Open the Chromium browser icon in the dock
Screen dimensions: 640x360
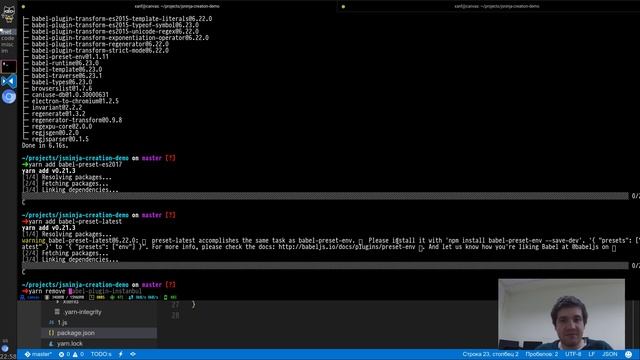(9, 97)
